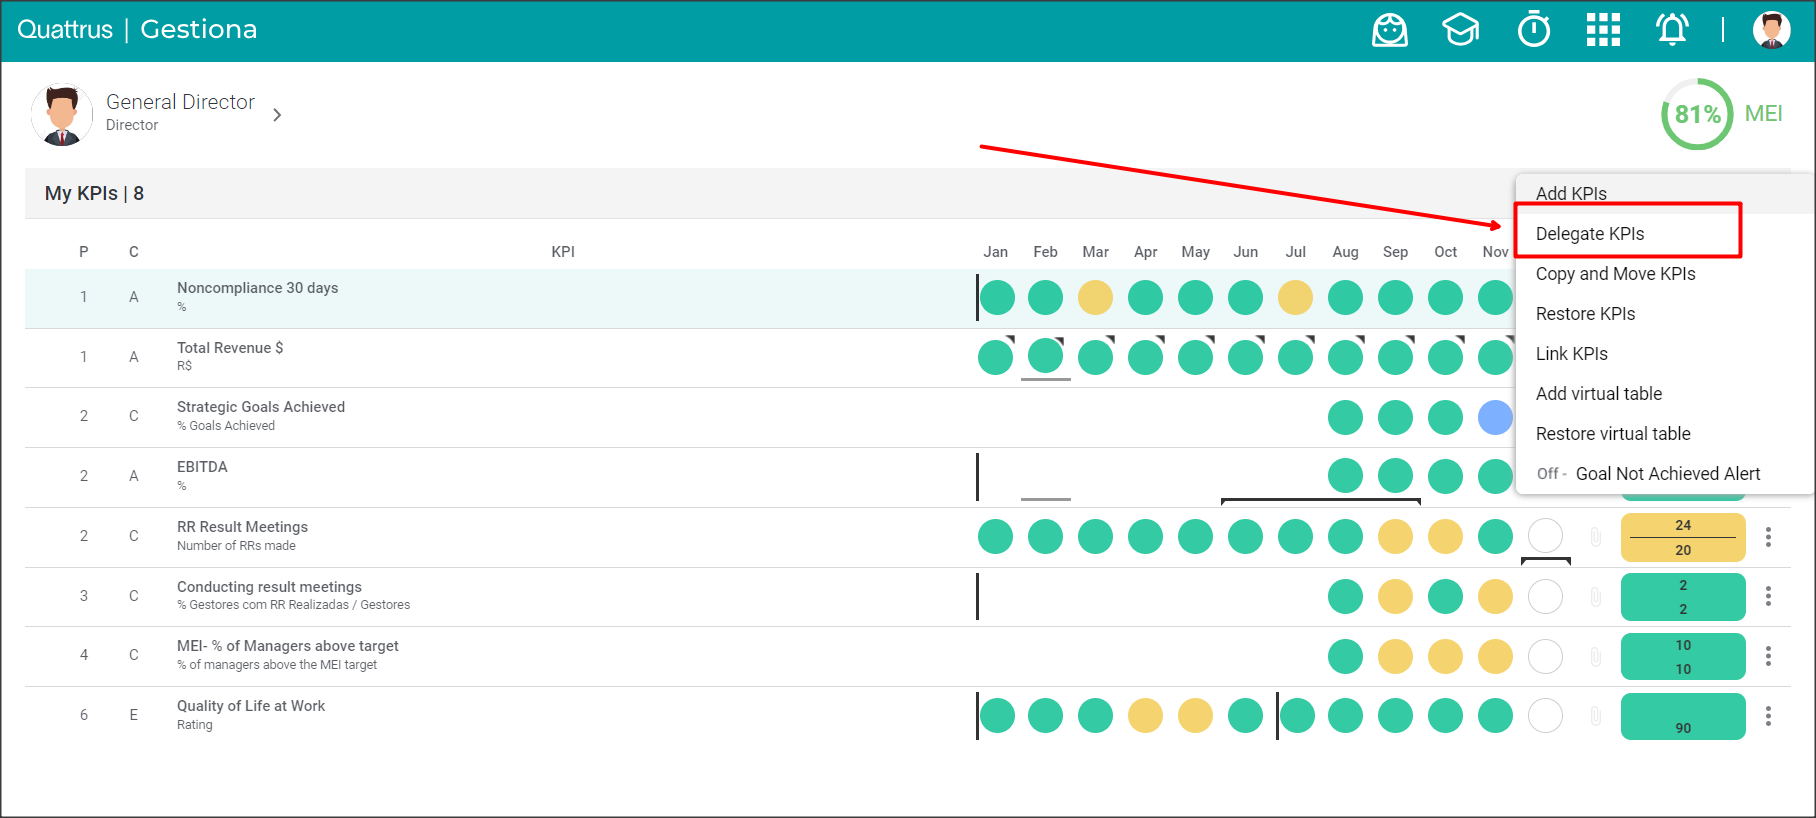Click attachment paperclip for RR Result Meetings
The width and height of the screenshot is (1816, 818).
(x=1596, y=537)
